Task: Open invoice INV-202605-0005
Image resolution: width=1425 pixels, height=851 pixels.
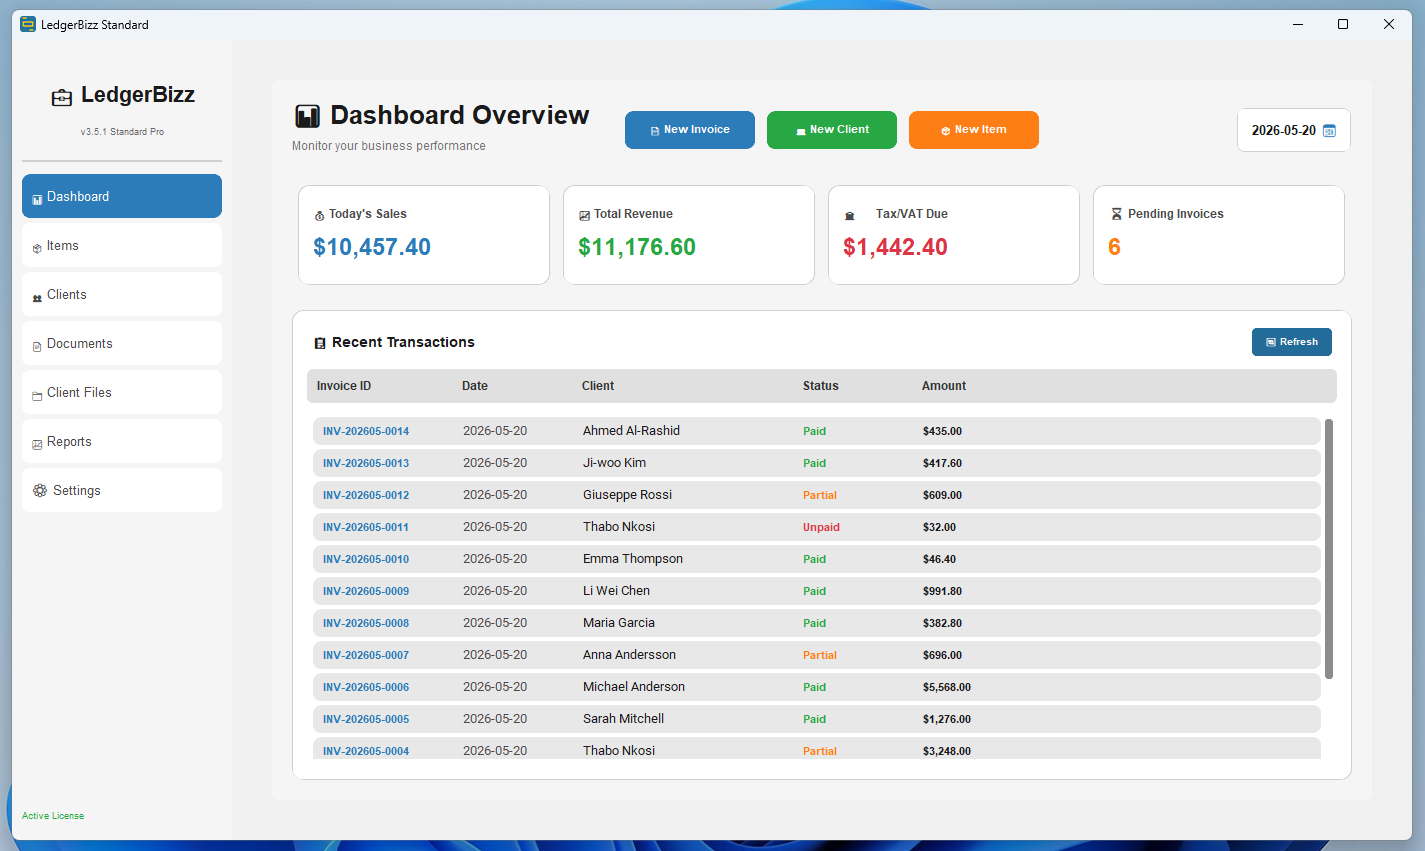Action: point(366,720)
